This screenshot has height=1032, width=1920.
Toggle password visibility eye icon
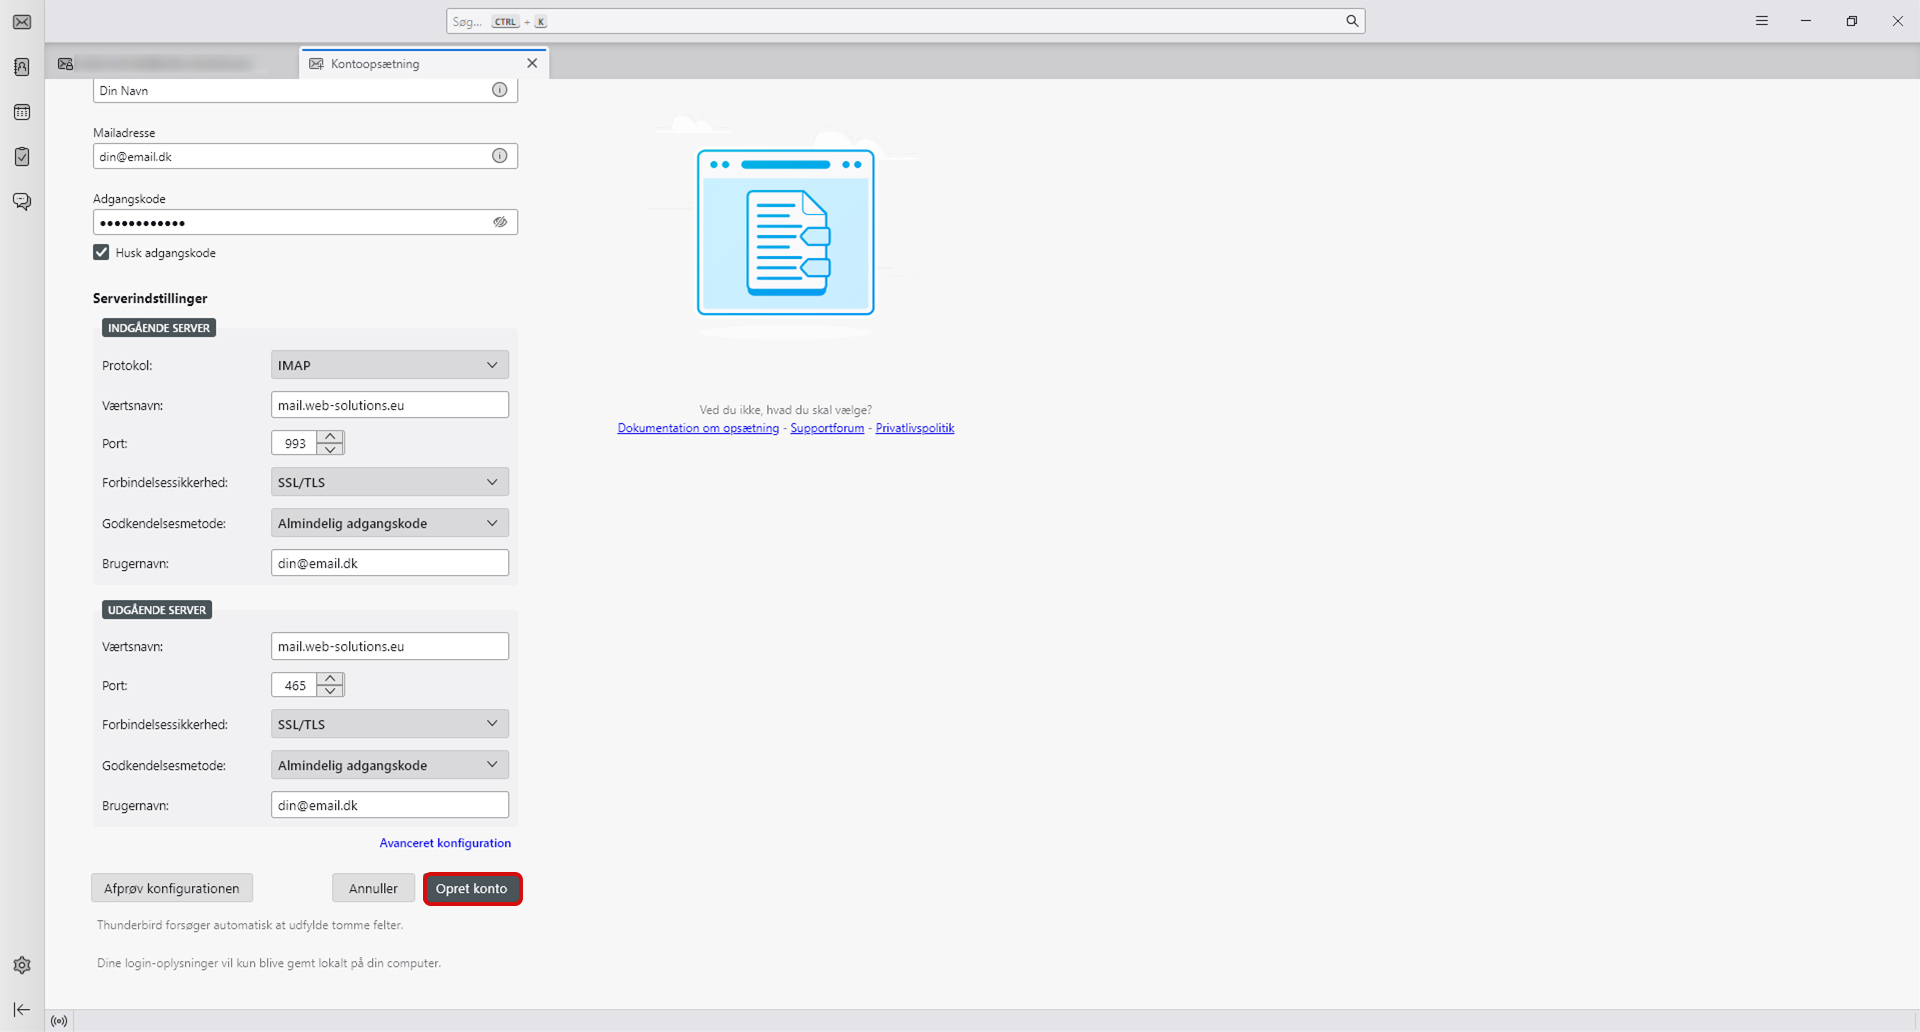pyautogui.click(x=500, y=222)
